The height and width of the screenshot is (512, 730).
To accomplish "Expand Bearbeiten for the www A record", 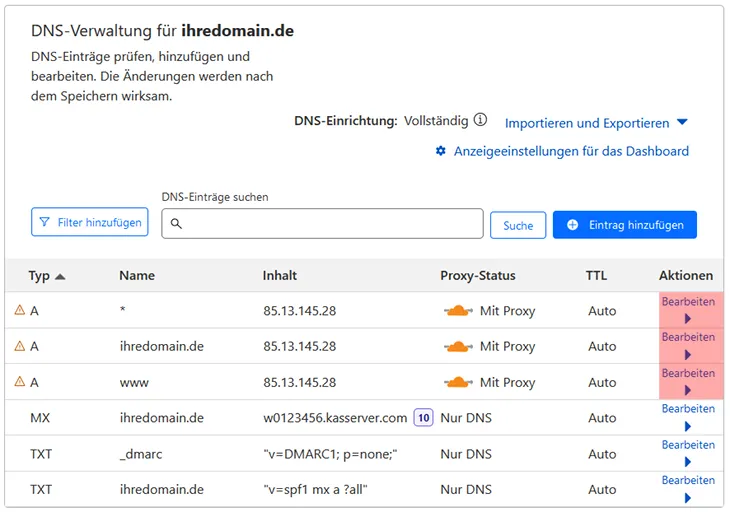I will click(x=689, y=382).
